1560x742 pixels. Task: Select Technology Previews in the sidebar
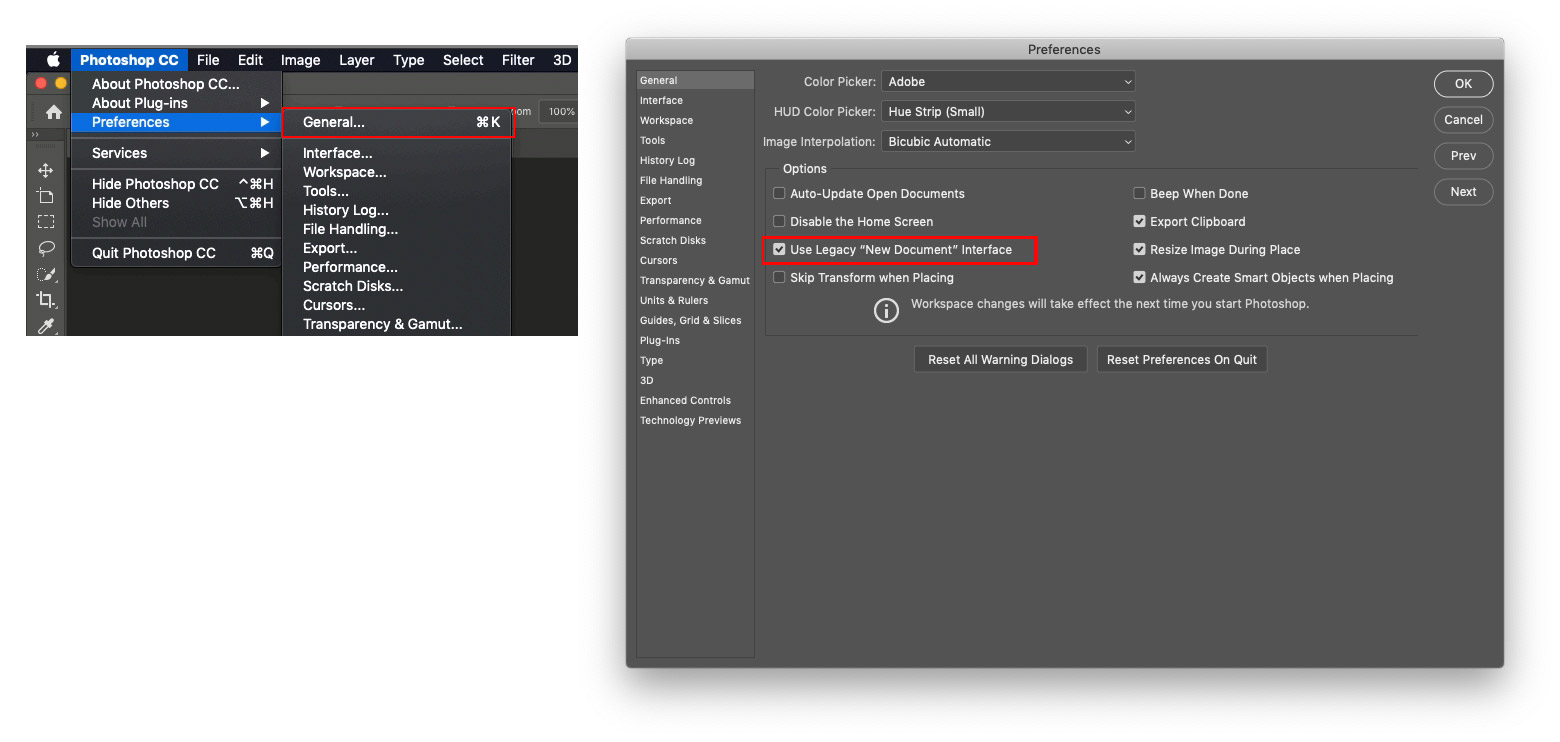pos(695,420)
